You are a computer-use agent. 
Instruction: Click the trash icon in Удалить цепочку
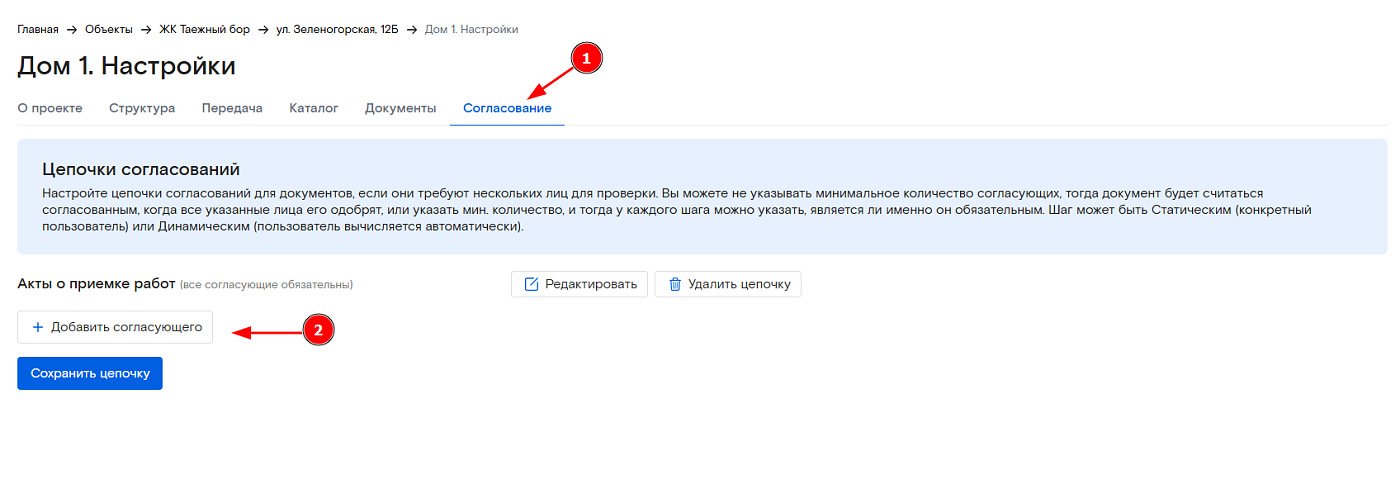(675, 284)
